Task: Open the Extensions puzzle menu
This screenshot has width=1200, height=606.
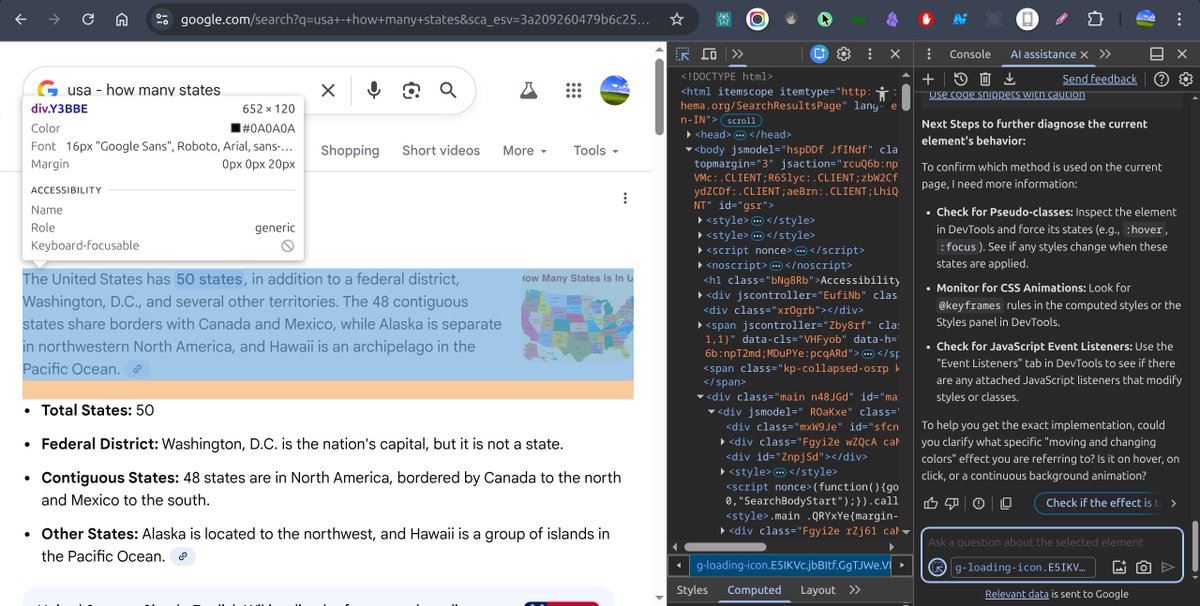Action: pyautogui.click(x=1095, y=19)
